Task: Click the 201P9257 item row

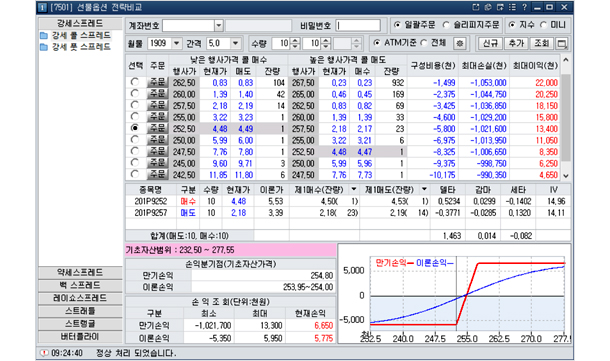Action: [x=348, y=213]
